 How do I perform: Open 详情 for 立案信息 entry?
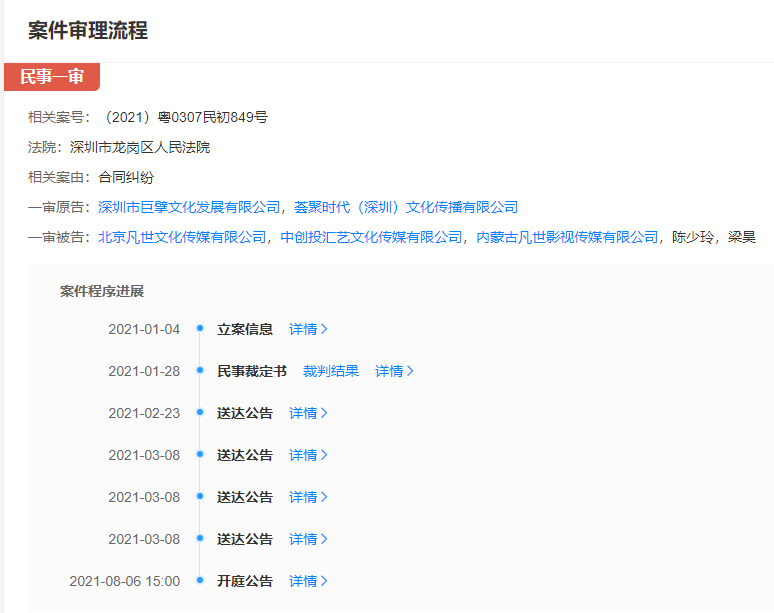pos(308,329)
